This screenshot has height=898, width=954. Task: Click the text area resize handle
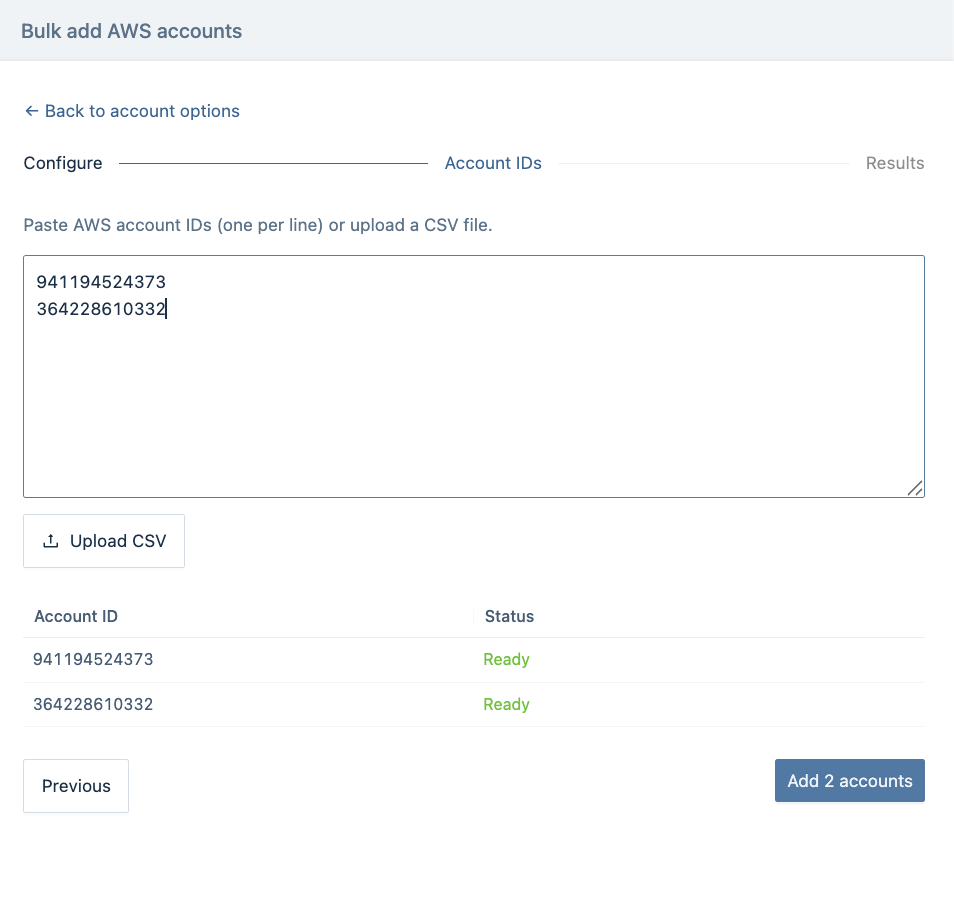pos(914,488)
